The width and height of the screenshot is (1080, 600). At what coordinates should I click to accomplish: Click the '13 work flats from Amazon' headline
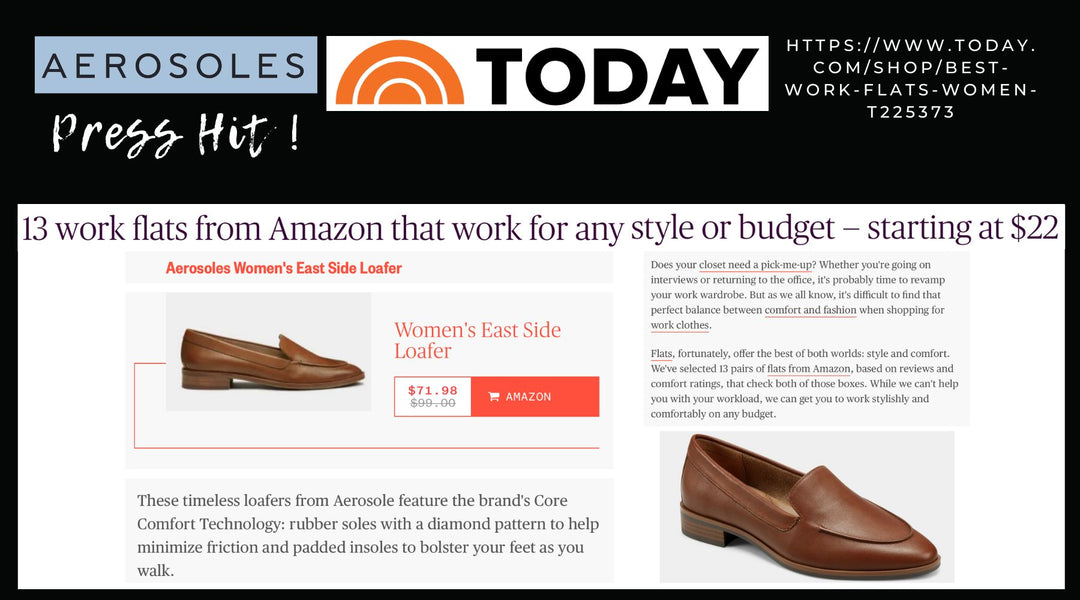click(x=540, y=228)
